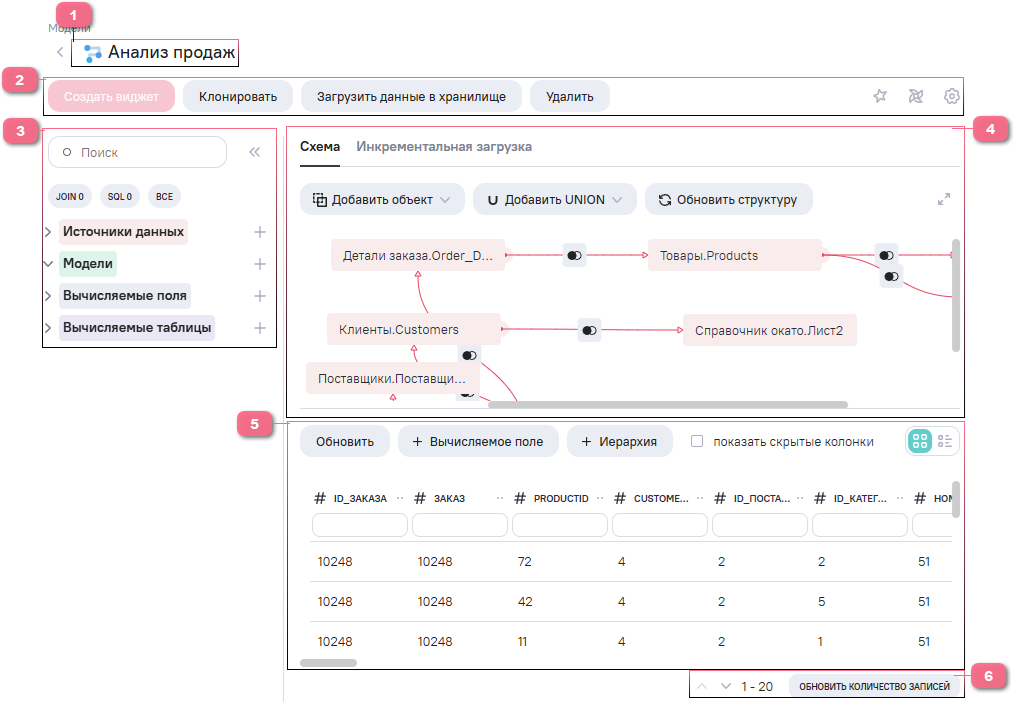Add a new Вычисляемые поля item
Screen dimensions: 1014x702
(x=259, y=296)
